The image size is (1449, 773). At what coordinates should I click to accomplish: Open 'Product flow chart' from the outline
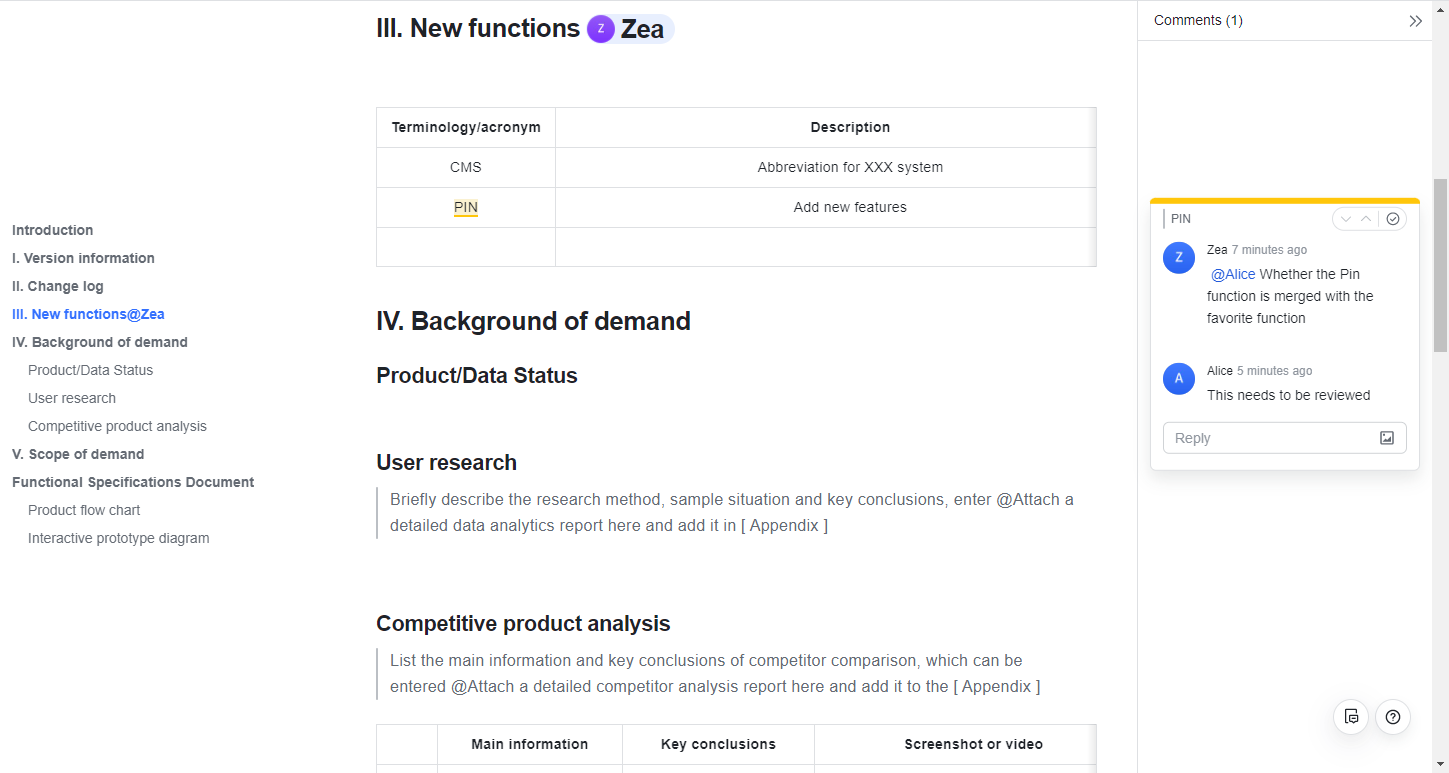[84, 510]
